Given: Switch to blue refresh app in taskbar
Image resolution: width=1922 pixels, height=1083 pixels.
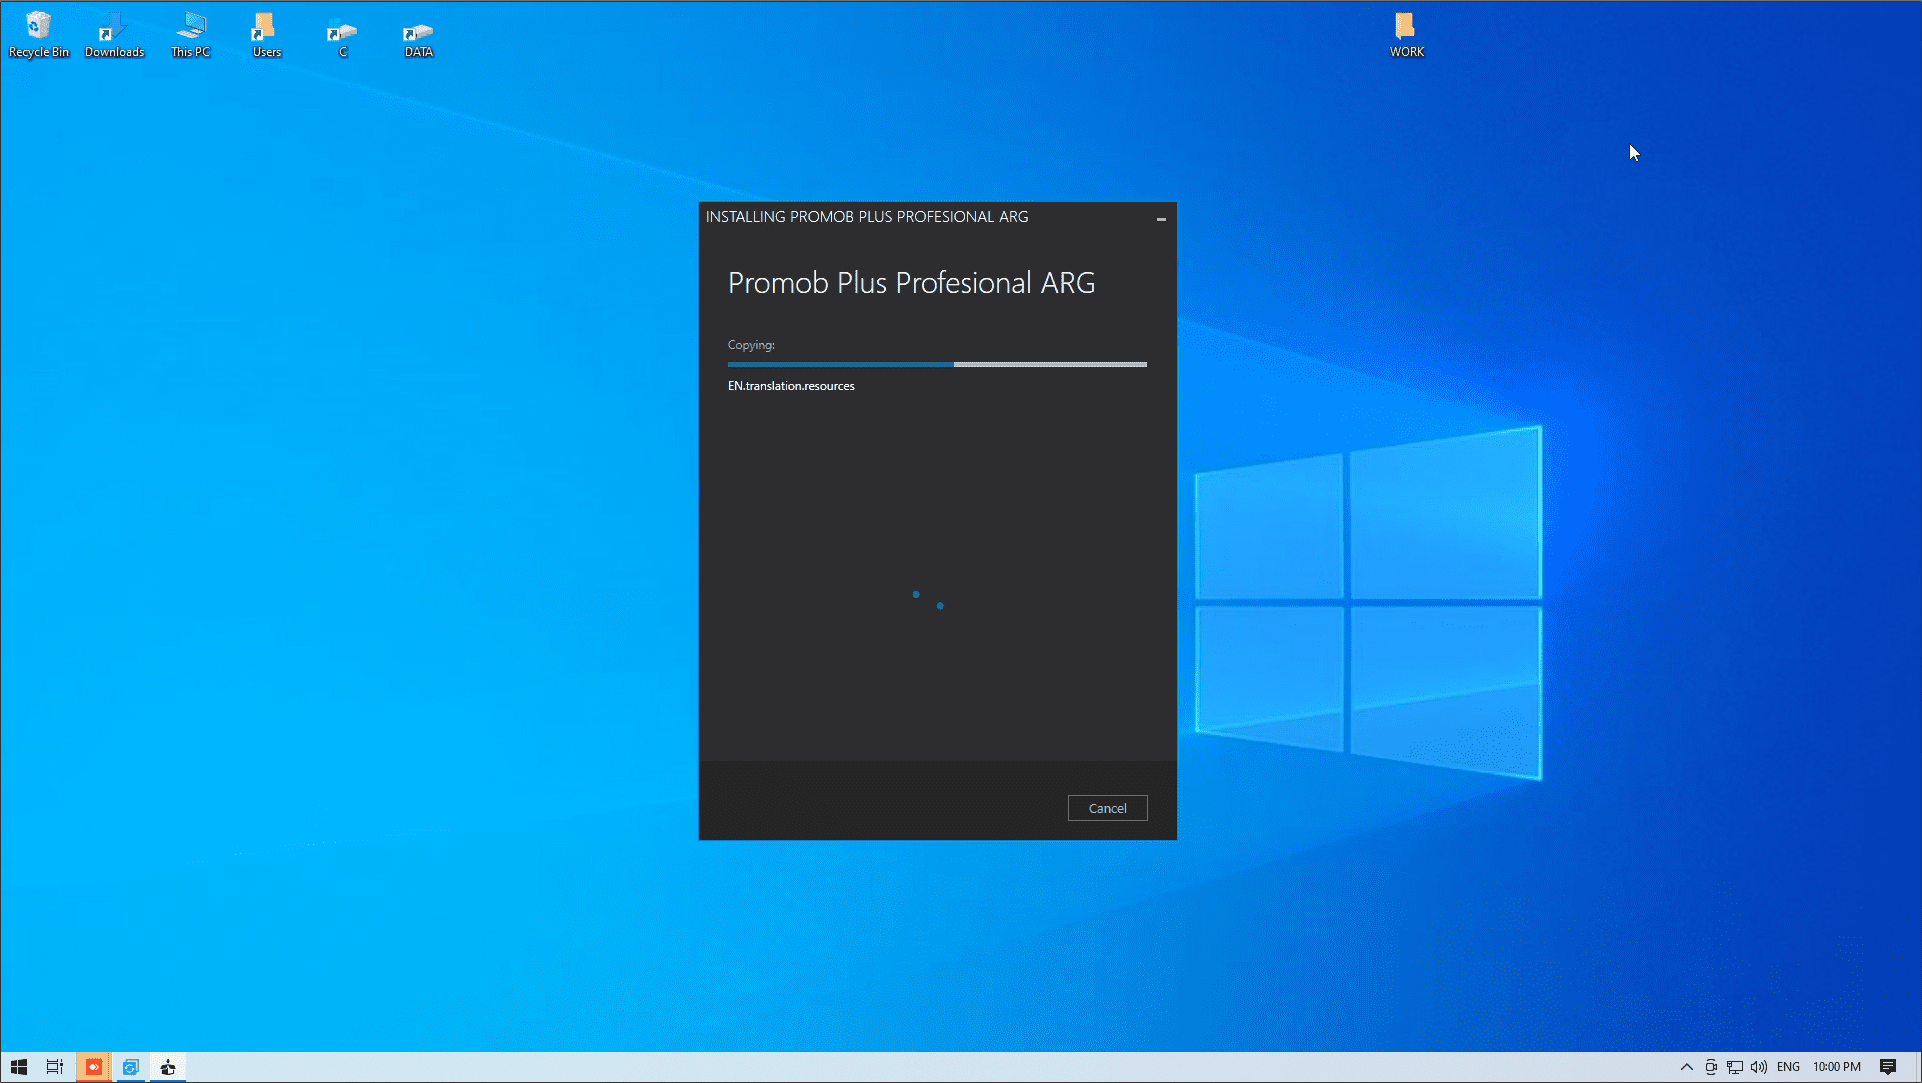Looking at the screenshot, I should pyautogui.click(x=130, y=1067).
